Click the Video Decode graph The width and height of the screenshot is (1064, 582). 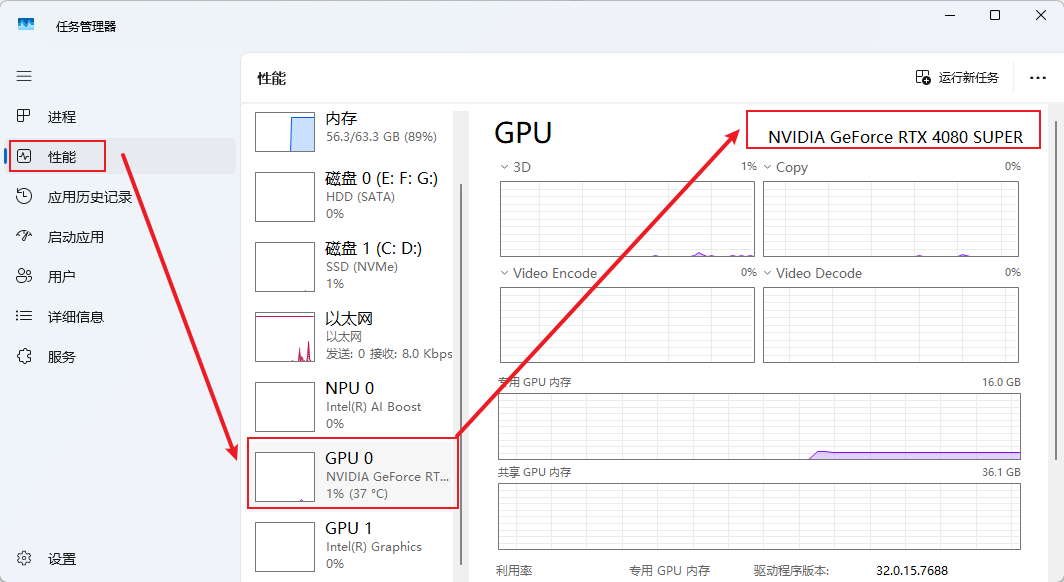point(890,325)
